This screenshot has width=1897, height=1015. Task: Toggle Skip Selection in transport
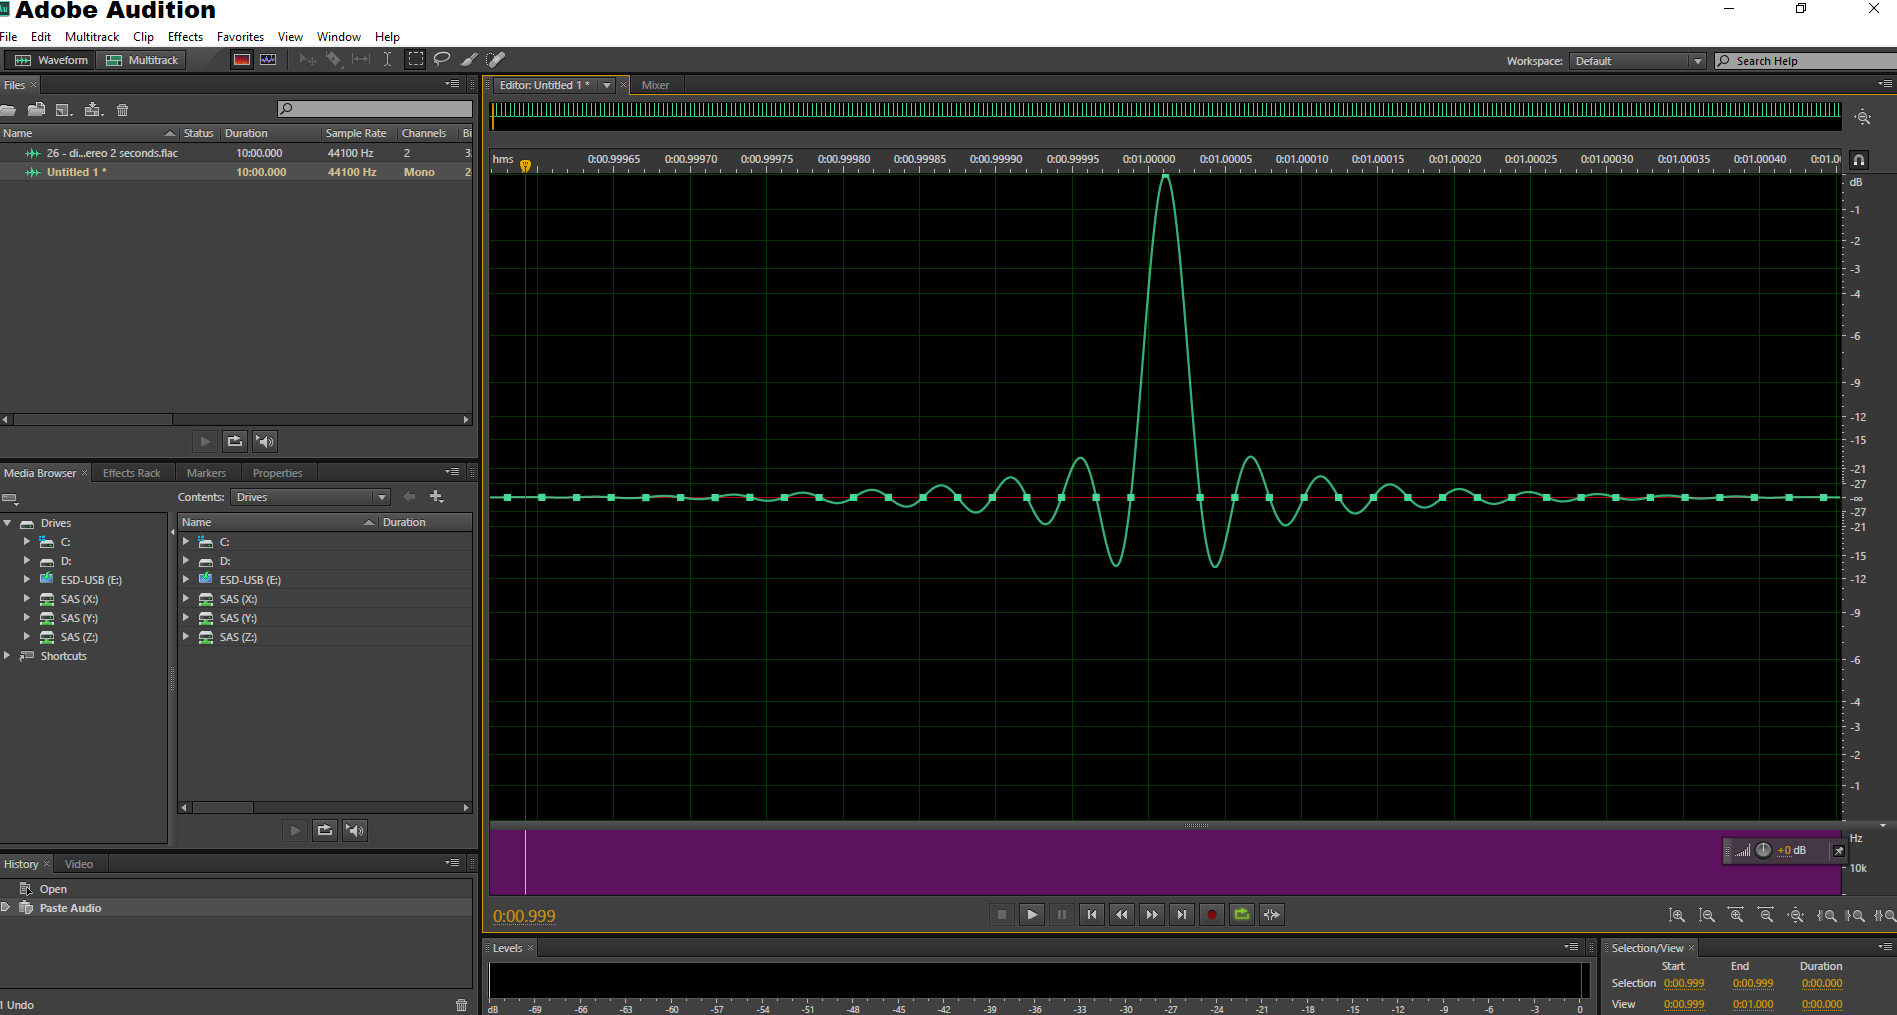(x=1272, y=914)
